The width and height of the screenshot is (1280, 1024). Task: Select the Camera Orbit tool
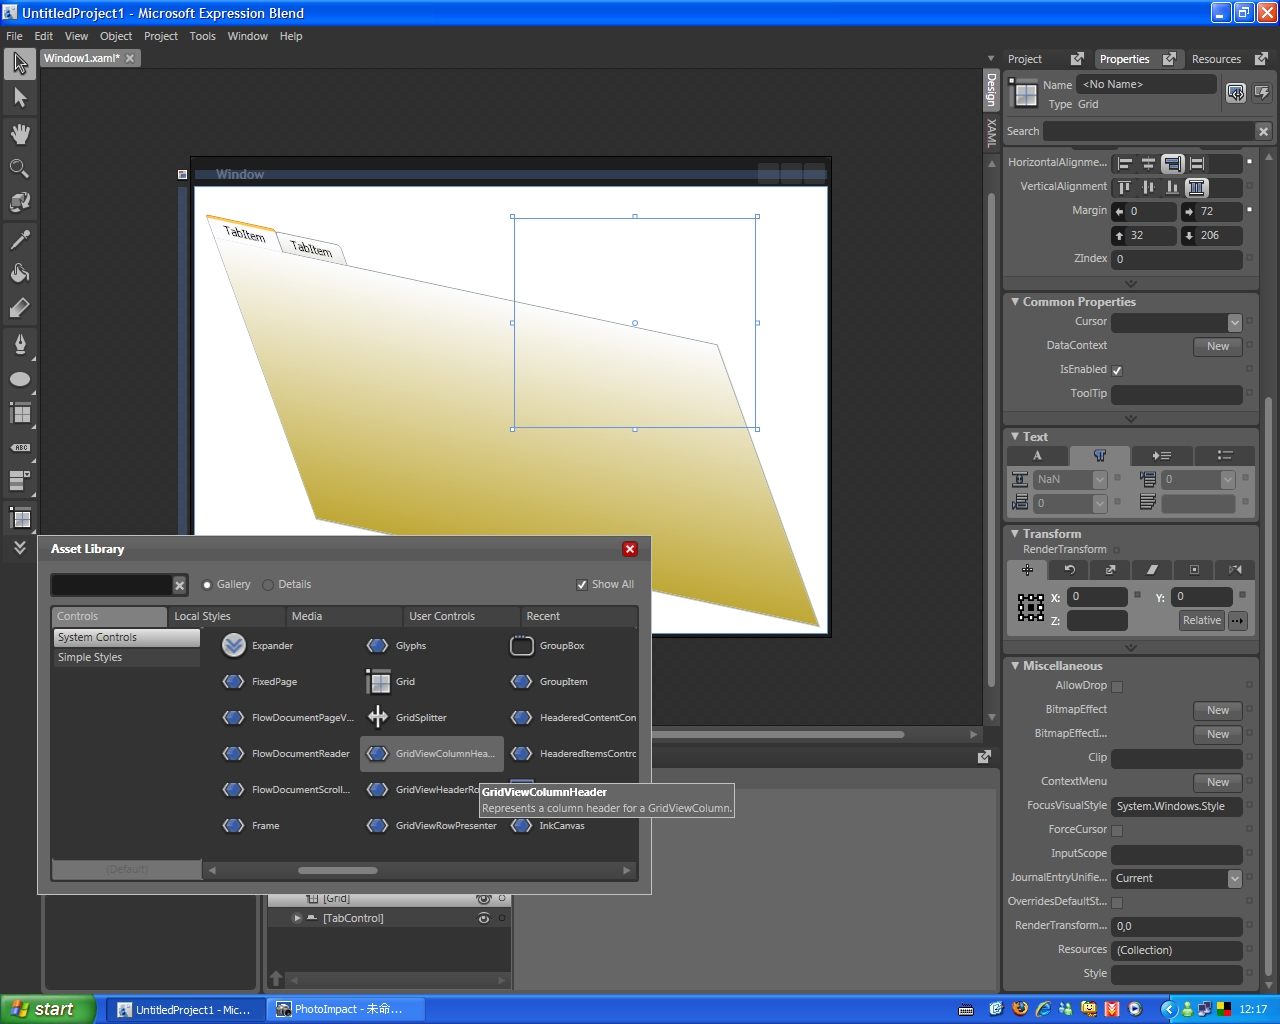[x=20, y=202]
